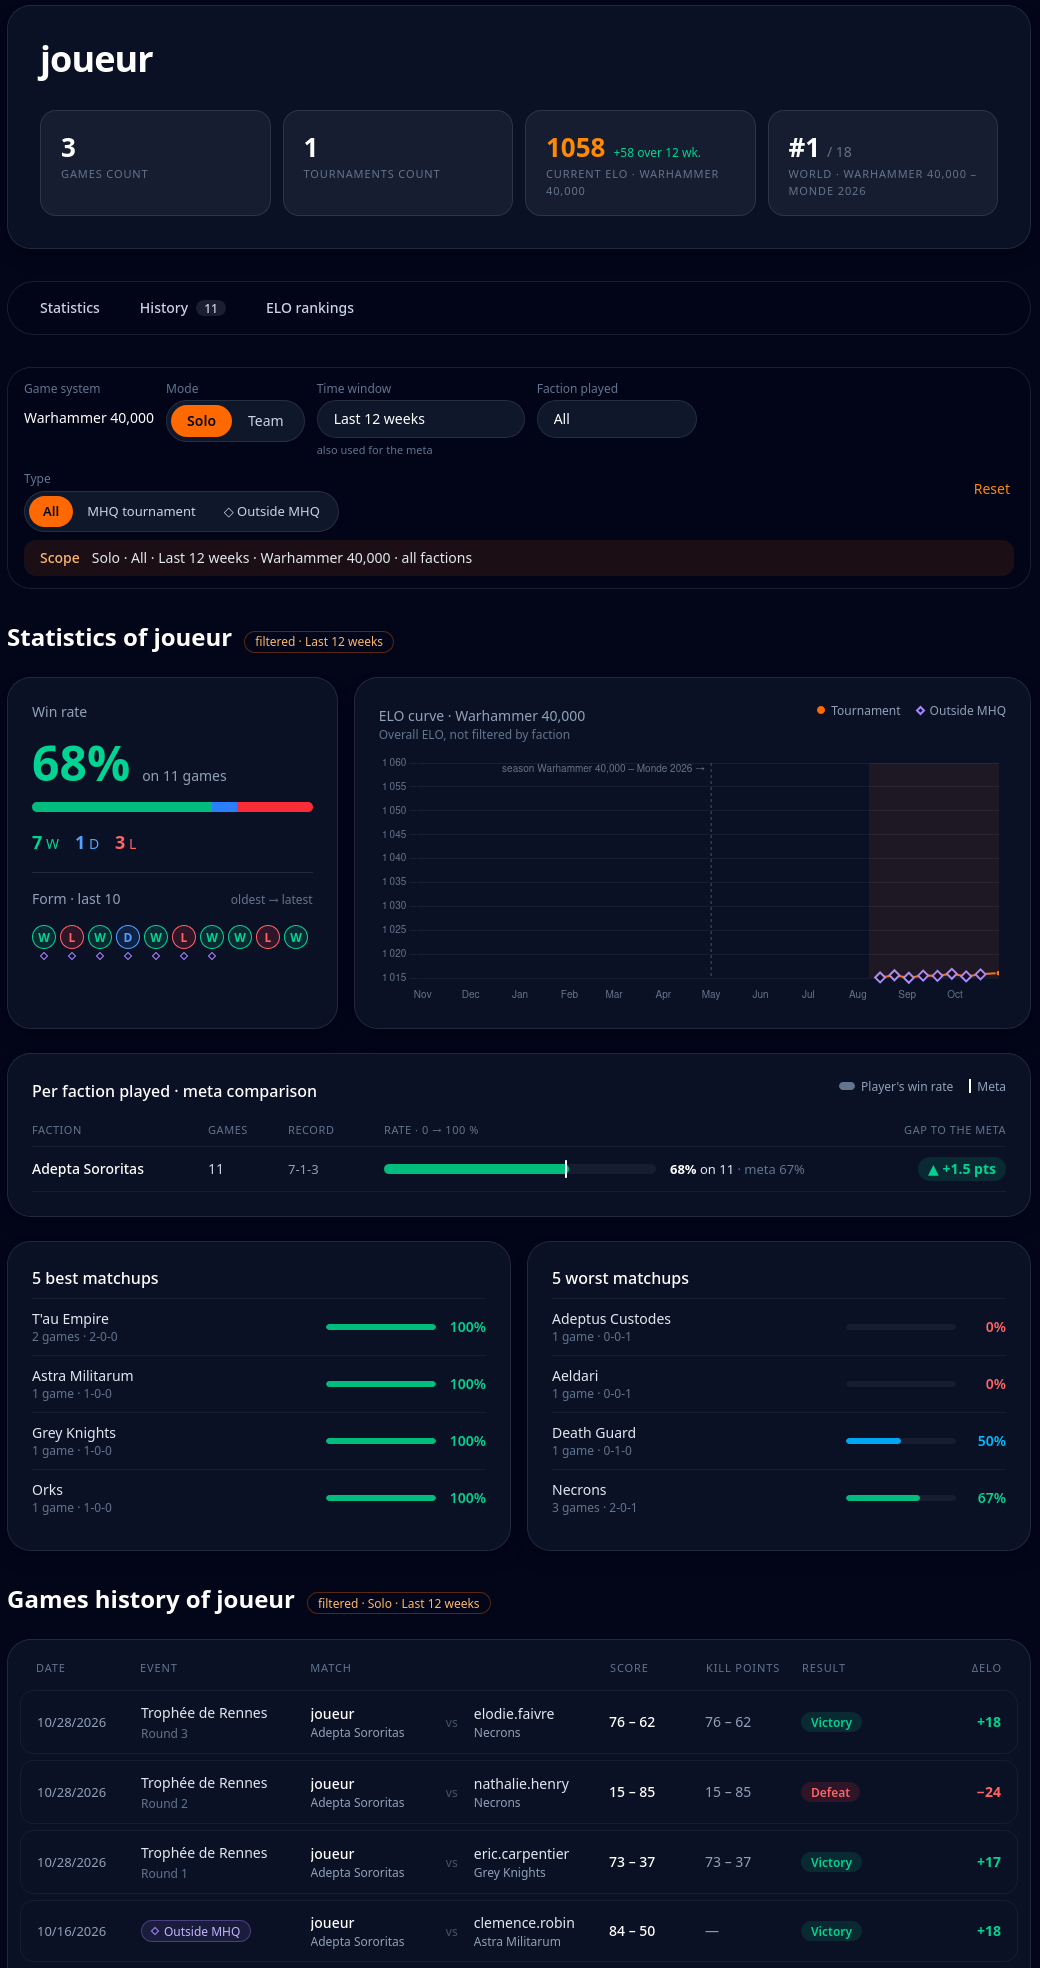
Task: Click the orange tournament point at ELO curve end
Action: click(997, 973)
